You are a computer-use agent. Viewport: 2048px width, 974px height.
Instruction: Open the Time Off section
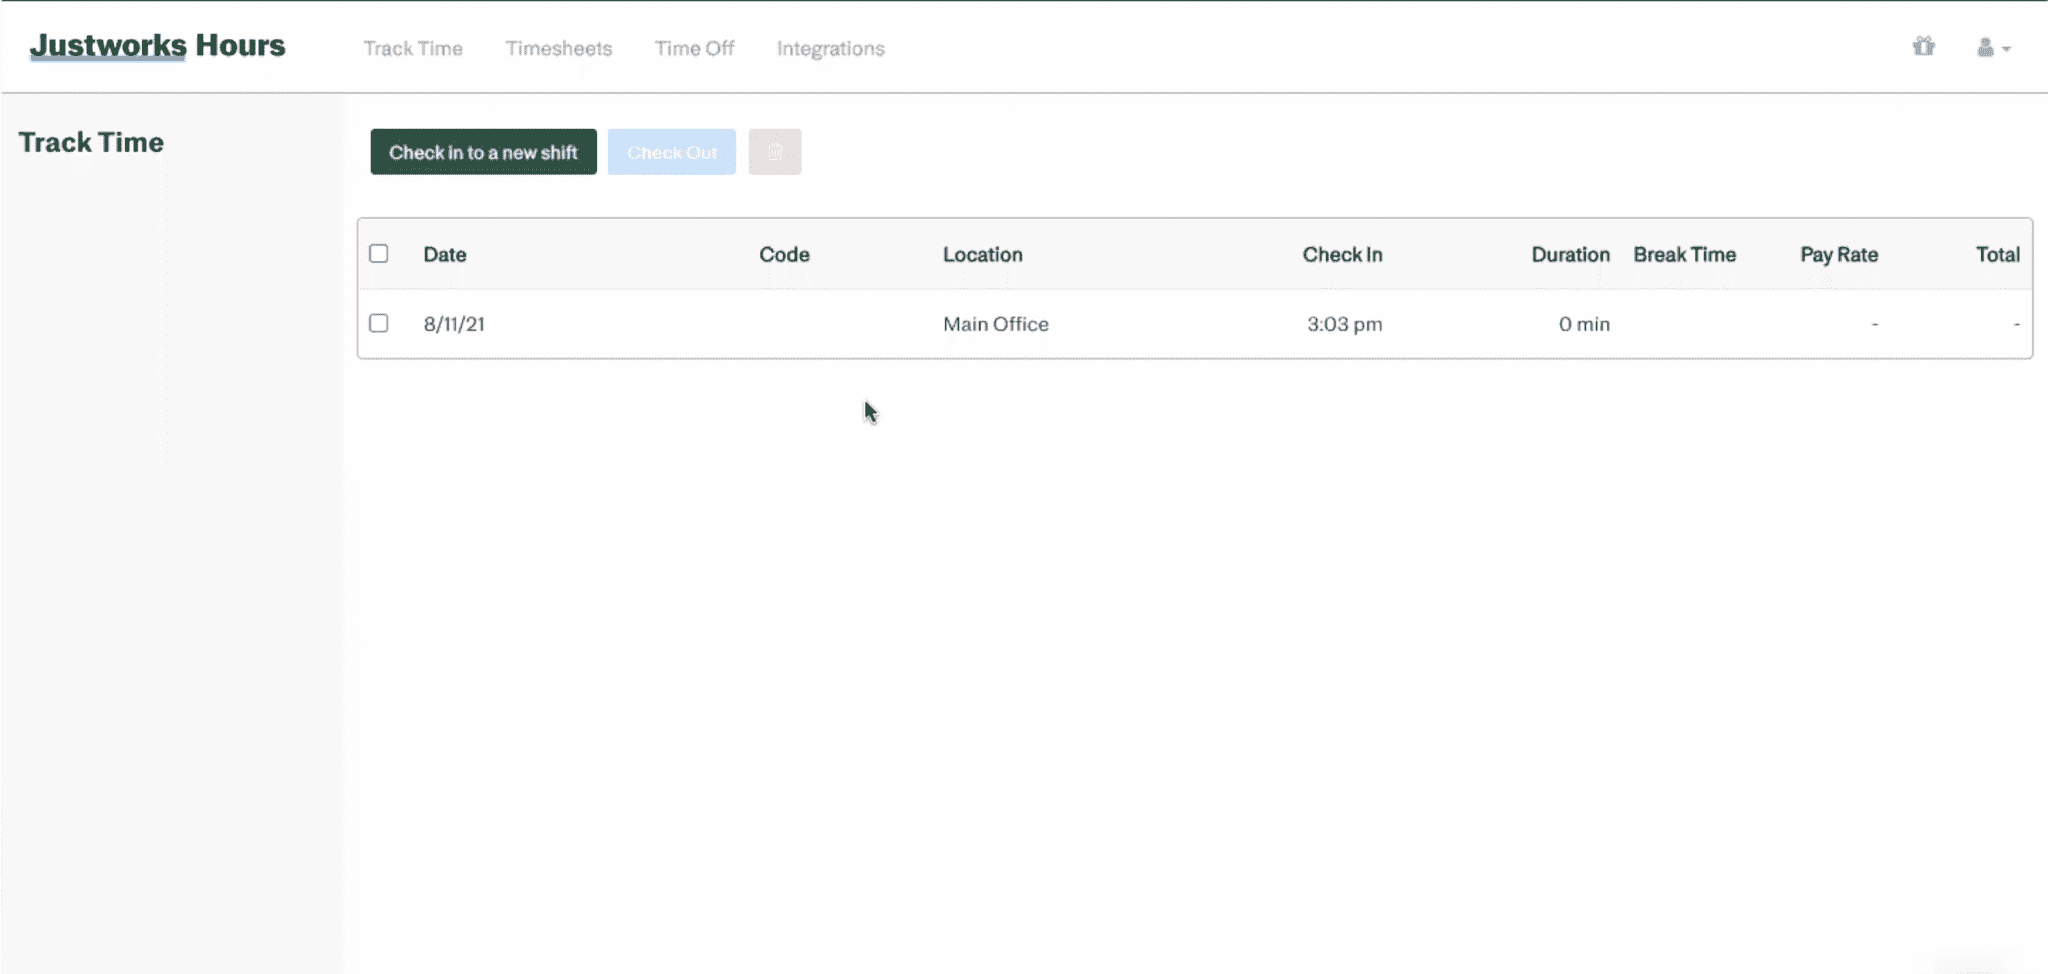pos(694,48)
